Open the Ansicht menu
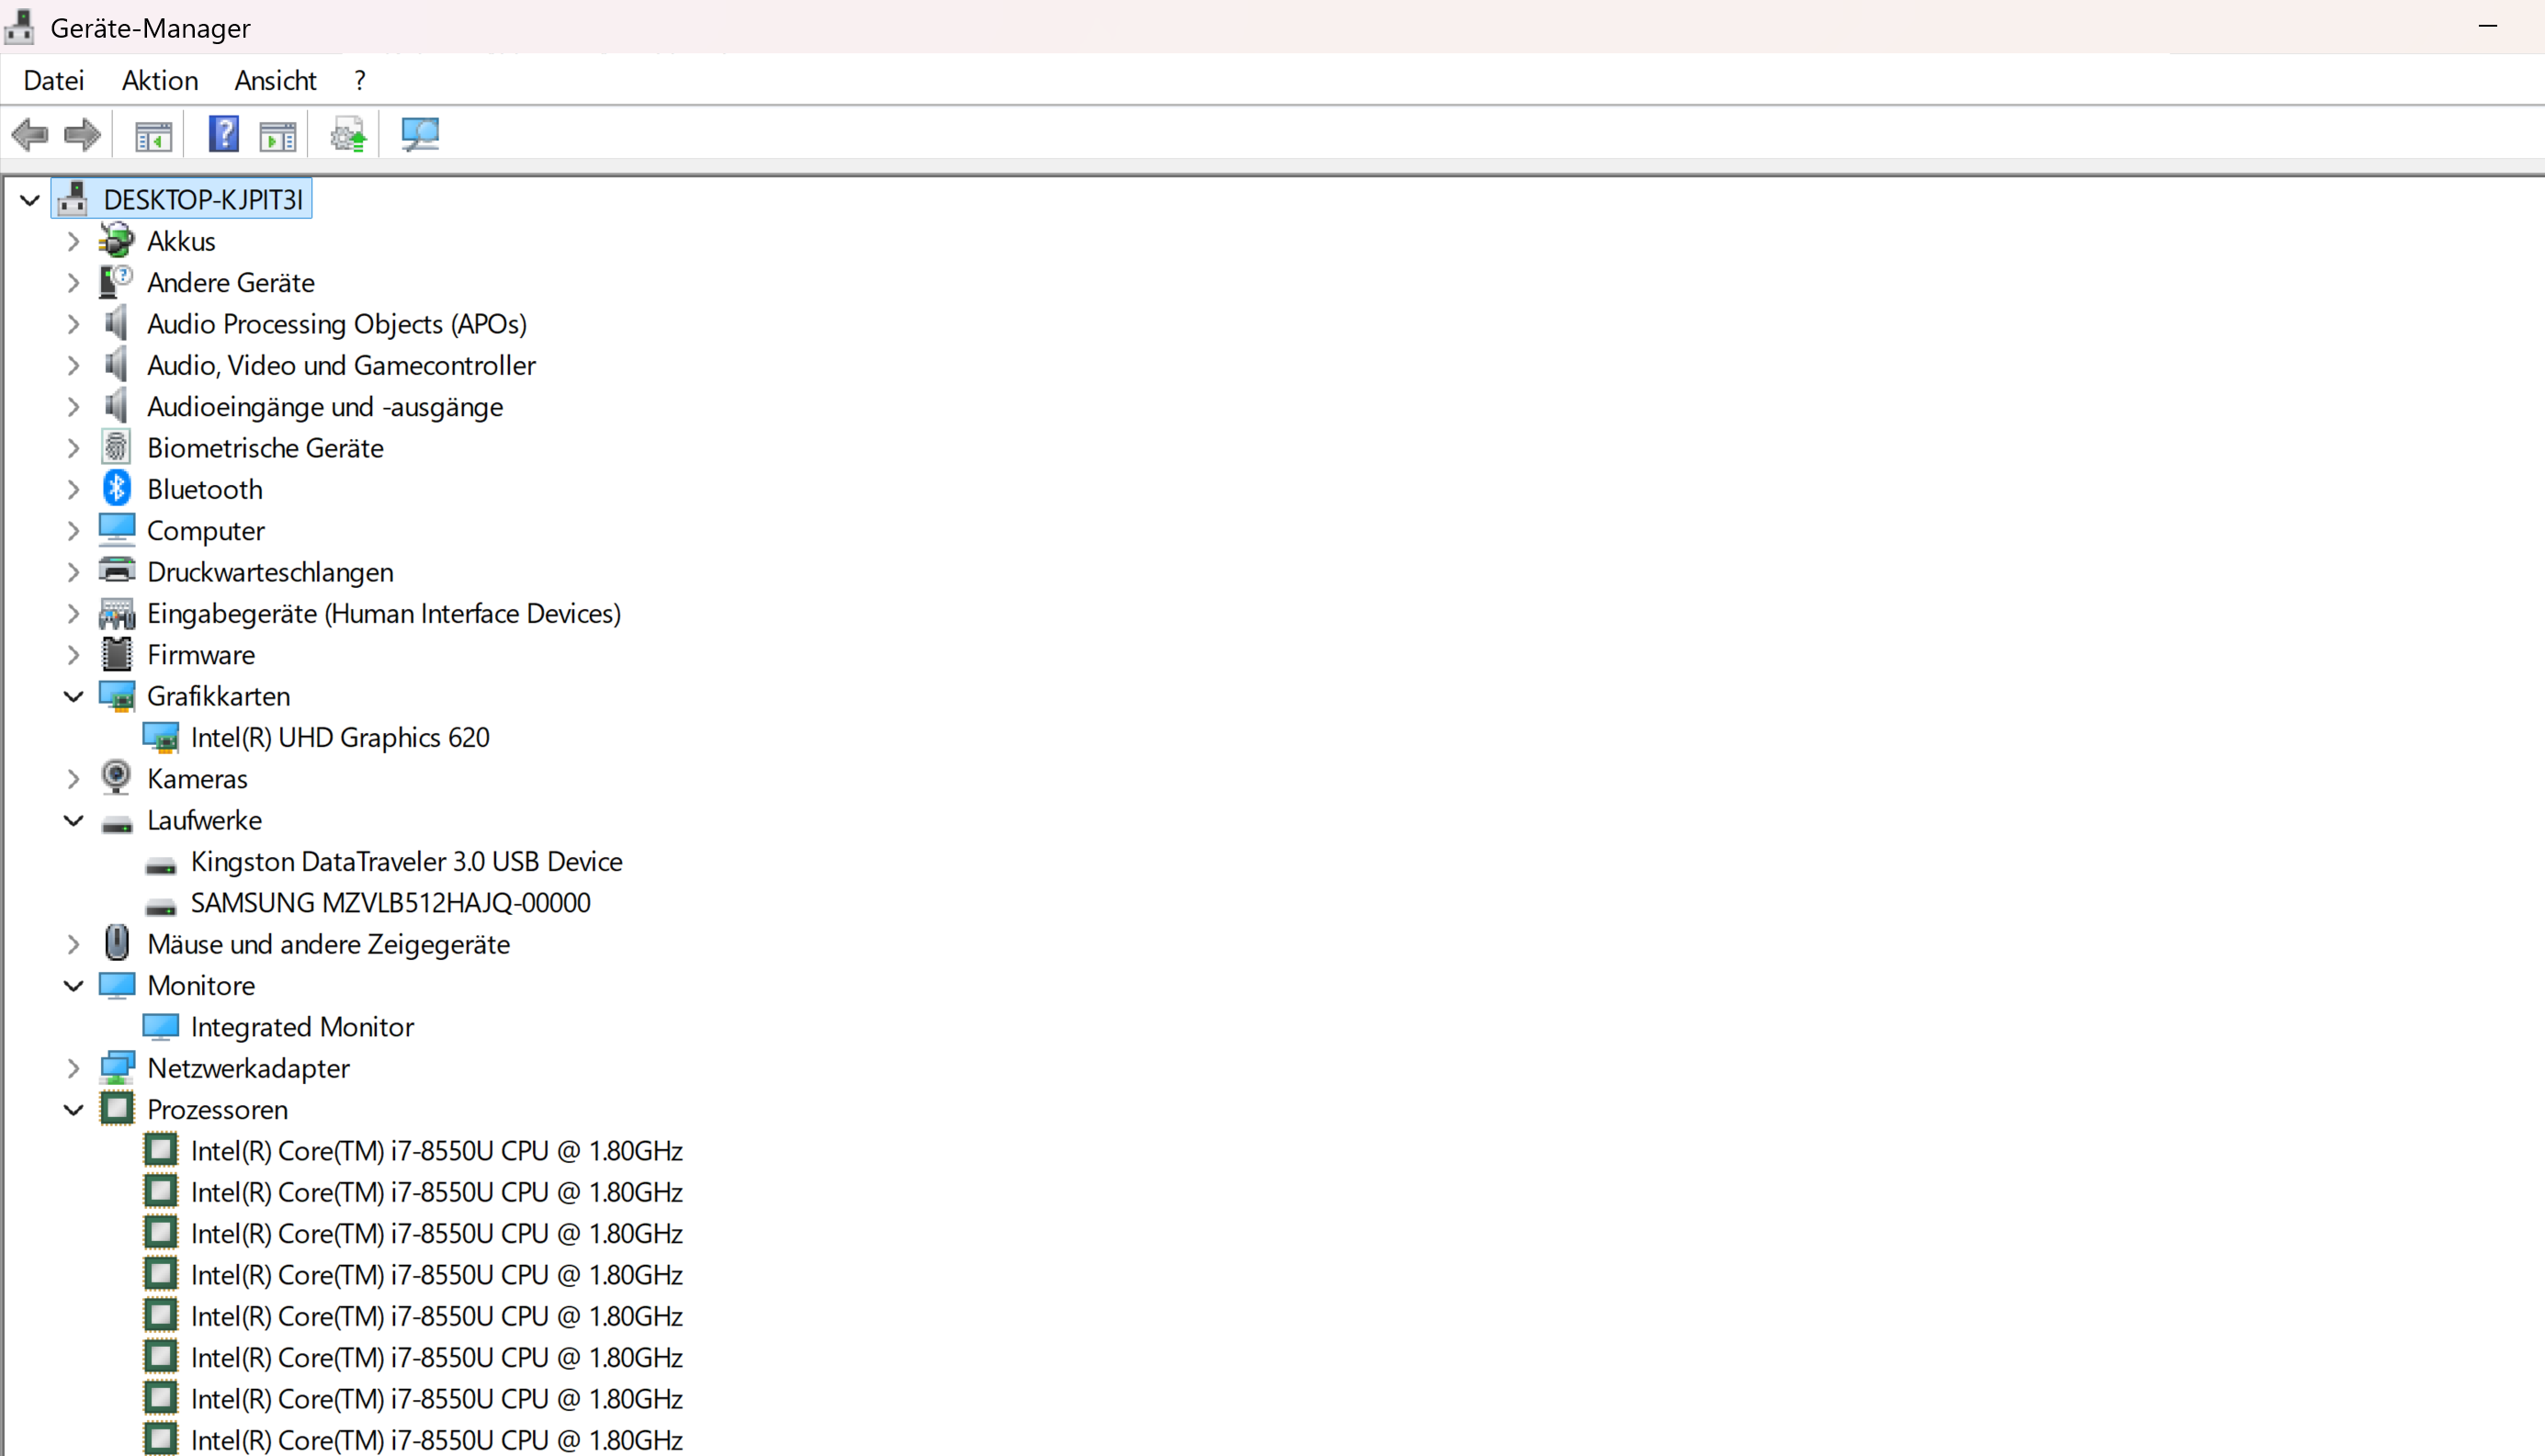Image resolution: width=2545 pixels, height=1456 pixels. click(x=276, y=80)
